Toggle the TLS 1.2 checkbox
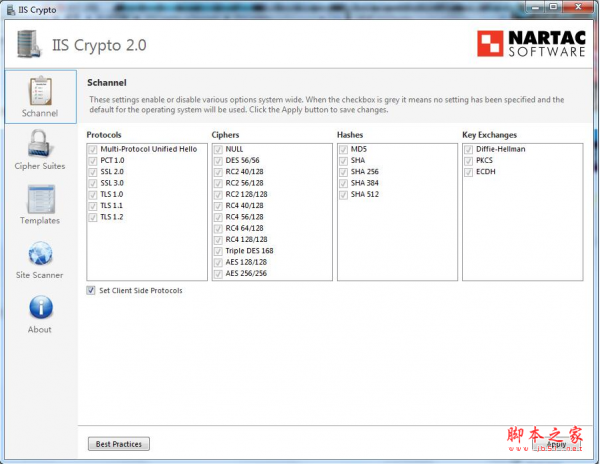 pos(93,217)
